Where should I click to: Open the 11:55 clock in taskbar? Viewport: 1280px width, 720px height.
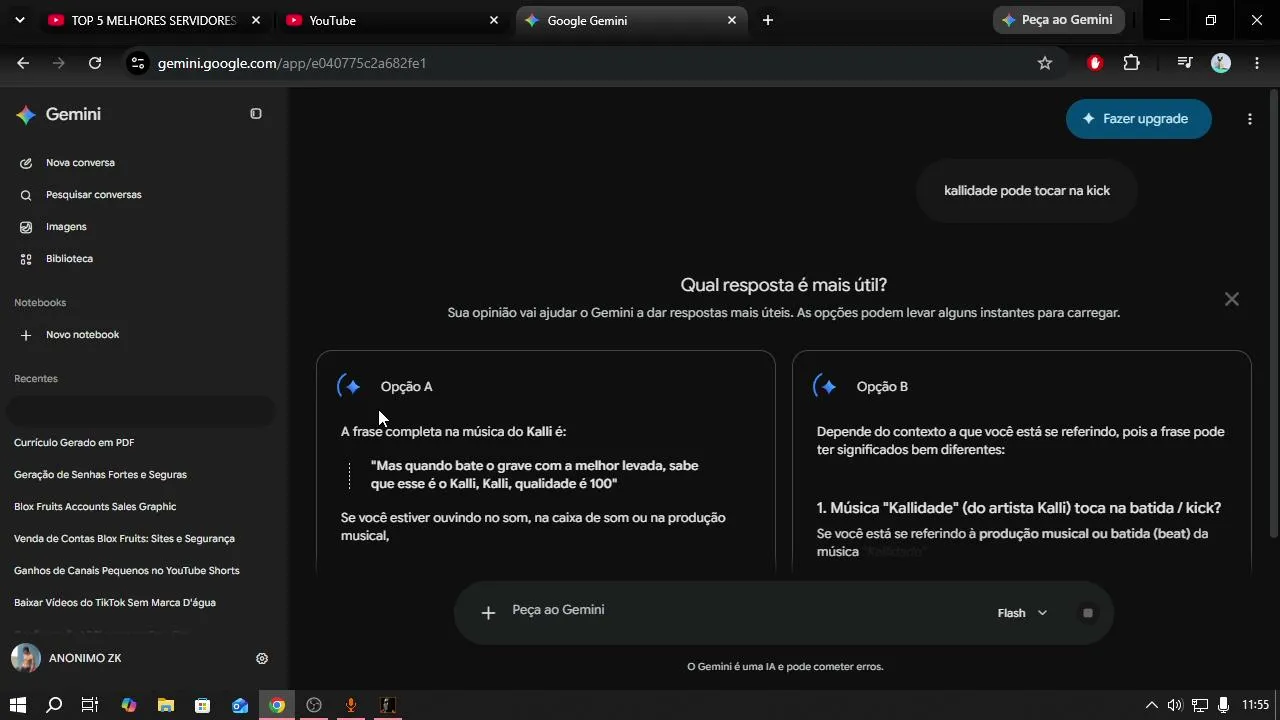(x=1255, y=705)
